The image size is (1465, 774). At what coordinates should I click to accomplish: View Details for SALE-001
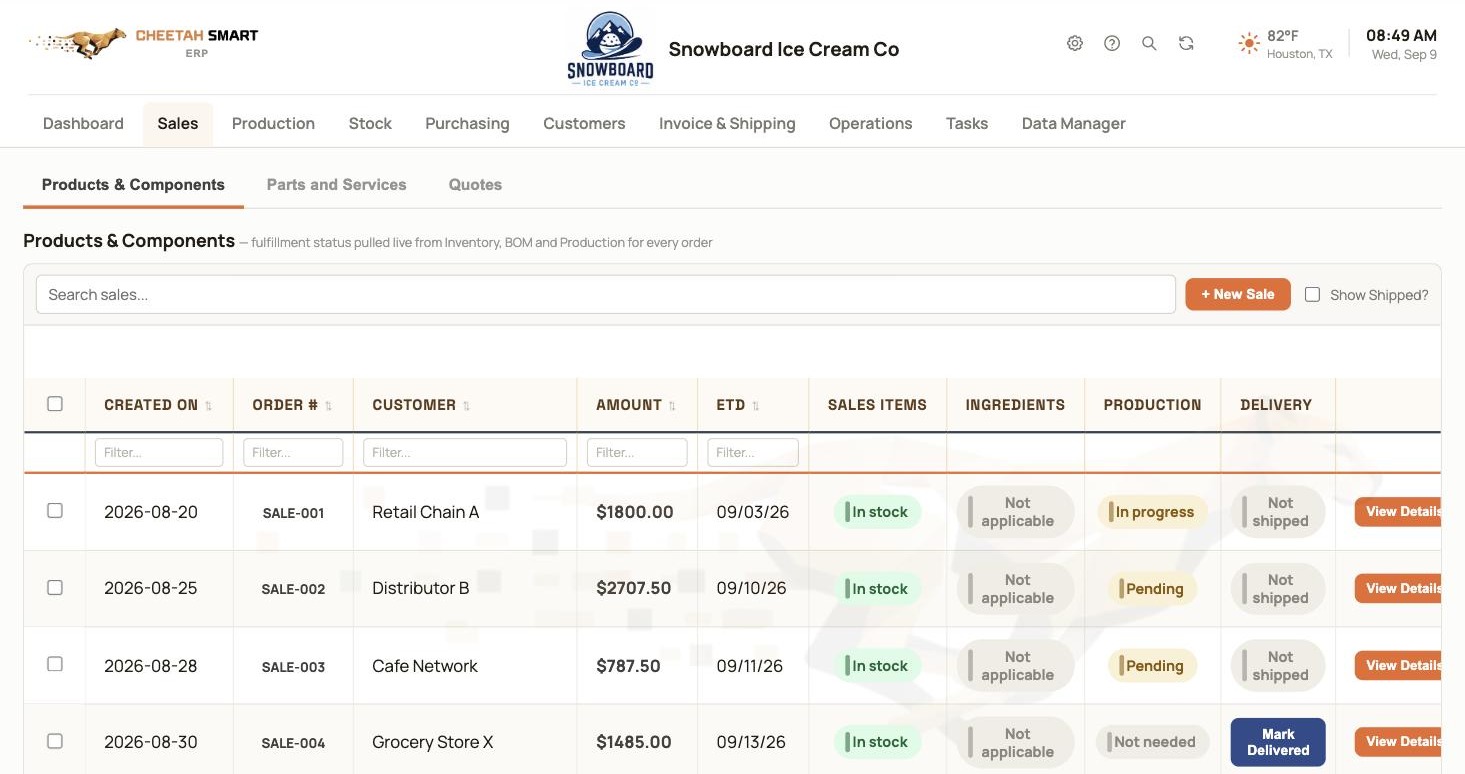point(1398,511)
